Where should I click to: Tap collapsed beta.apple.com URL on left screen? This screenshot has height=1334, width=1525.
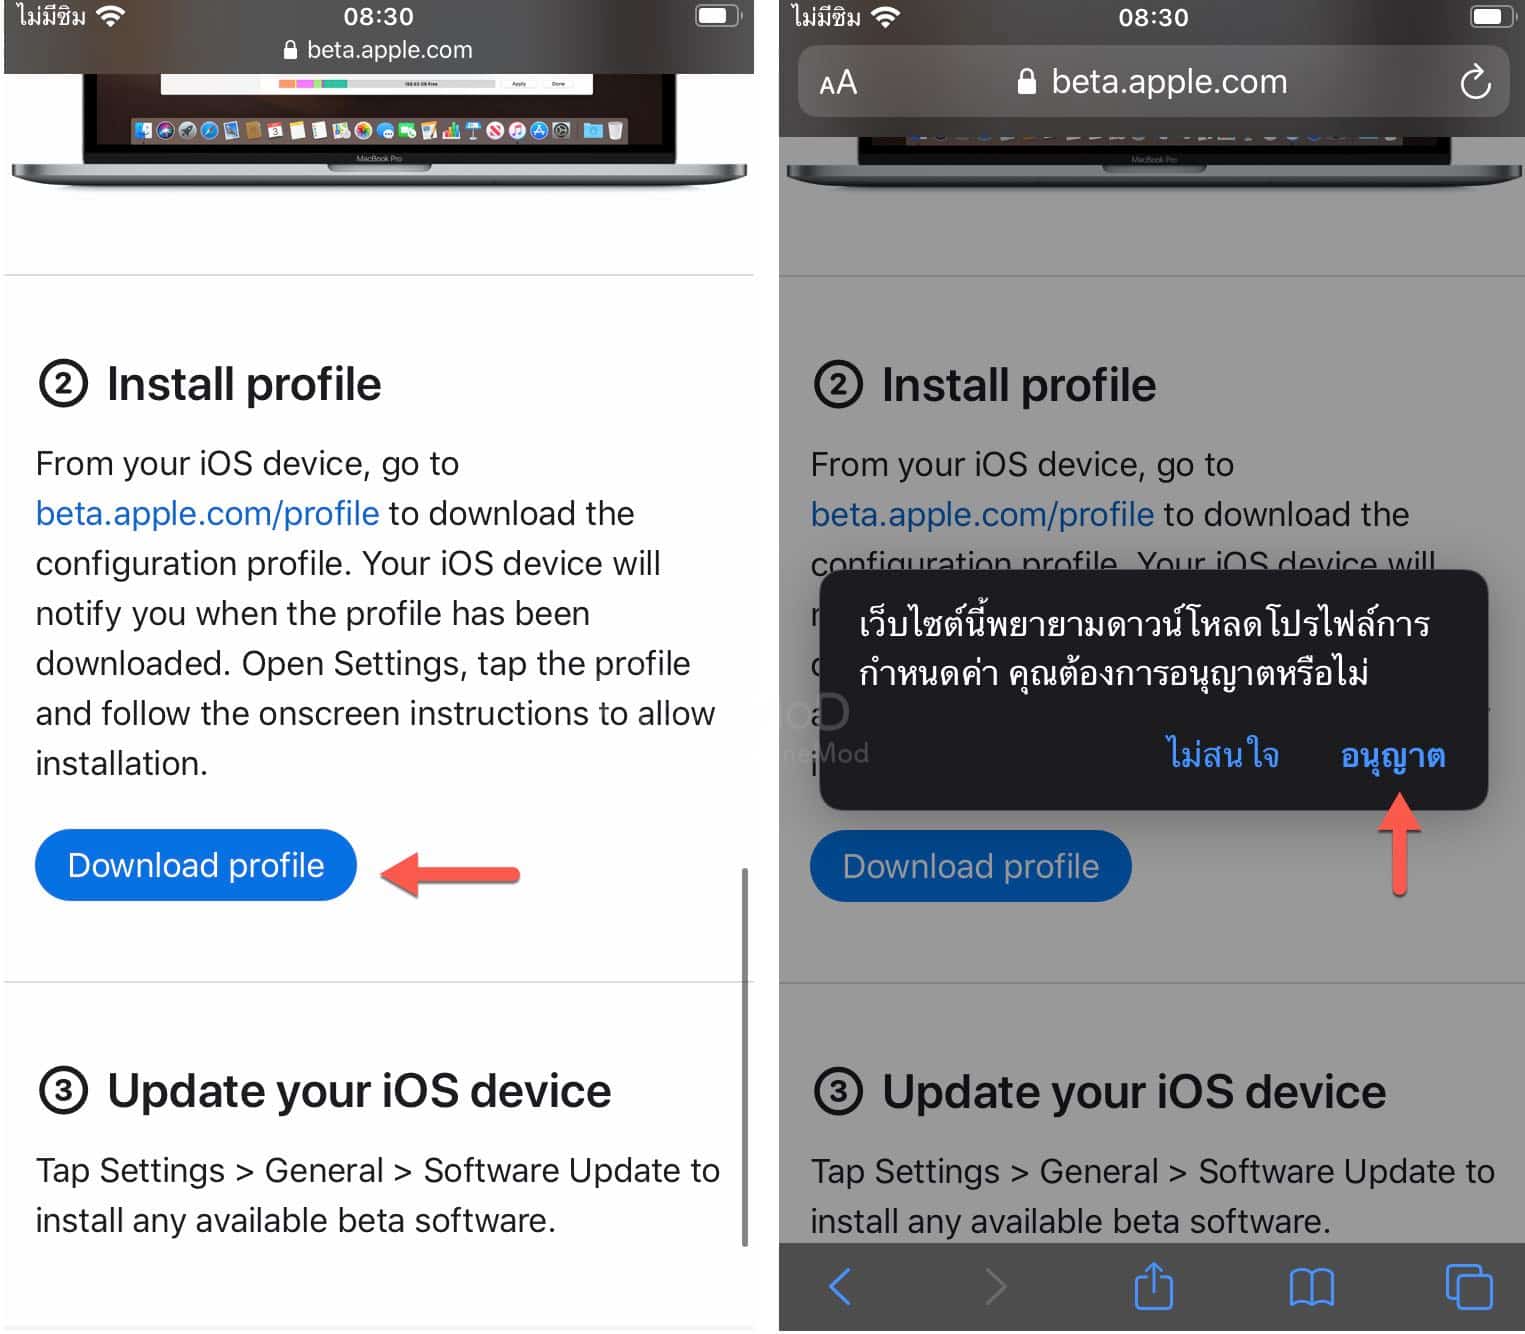pos(378,50)
